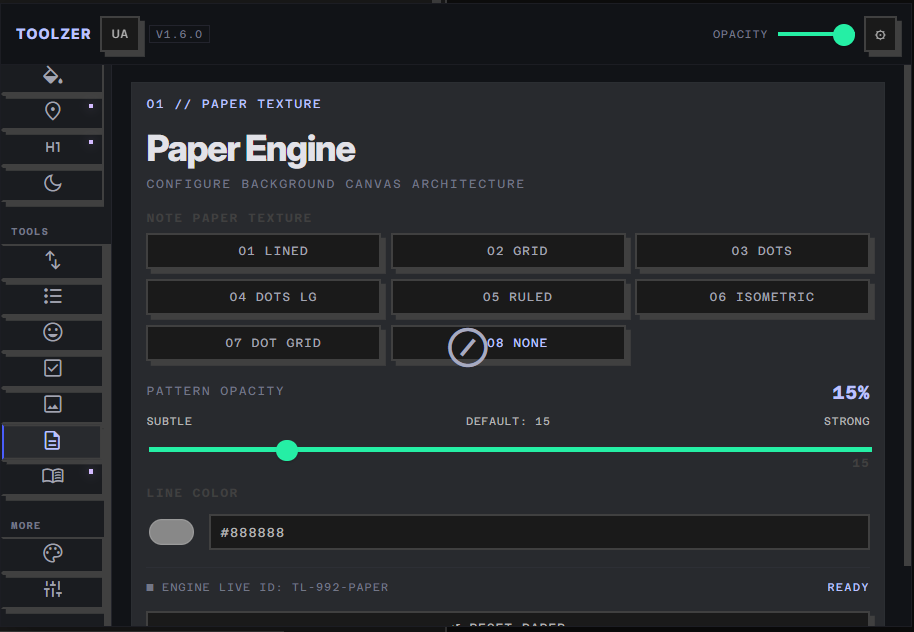
Task: Click the pattern opacity slider handle
Action: pyautogui.click(x=287, y=450)
